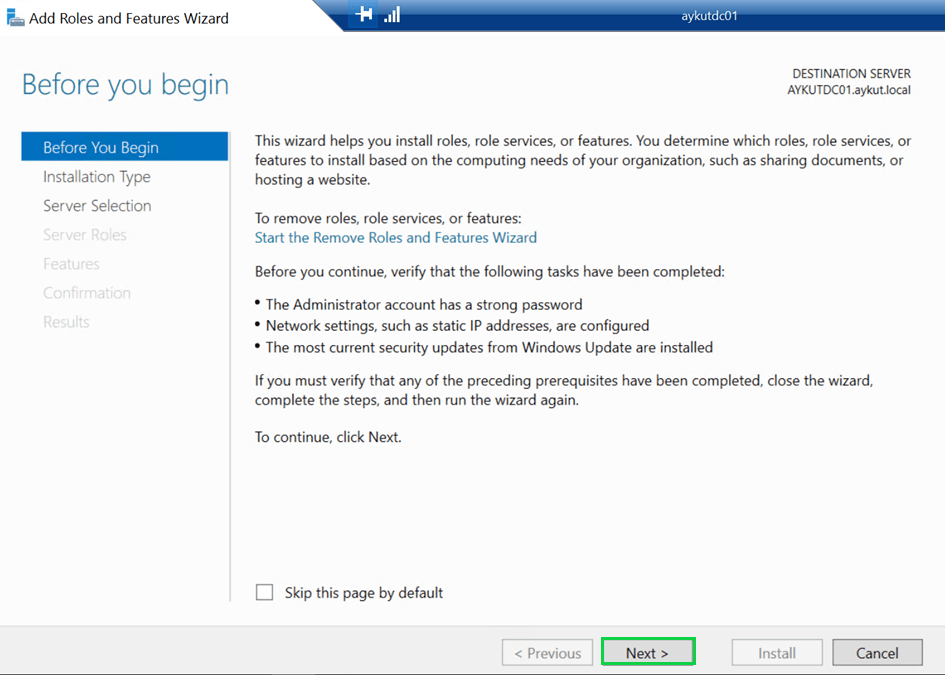This screenshot has height=675, width=945.
Task: Click the Add Roles and Features Wizard title
Action: point(129,18)
